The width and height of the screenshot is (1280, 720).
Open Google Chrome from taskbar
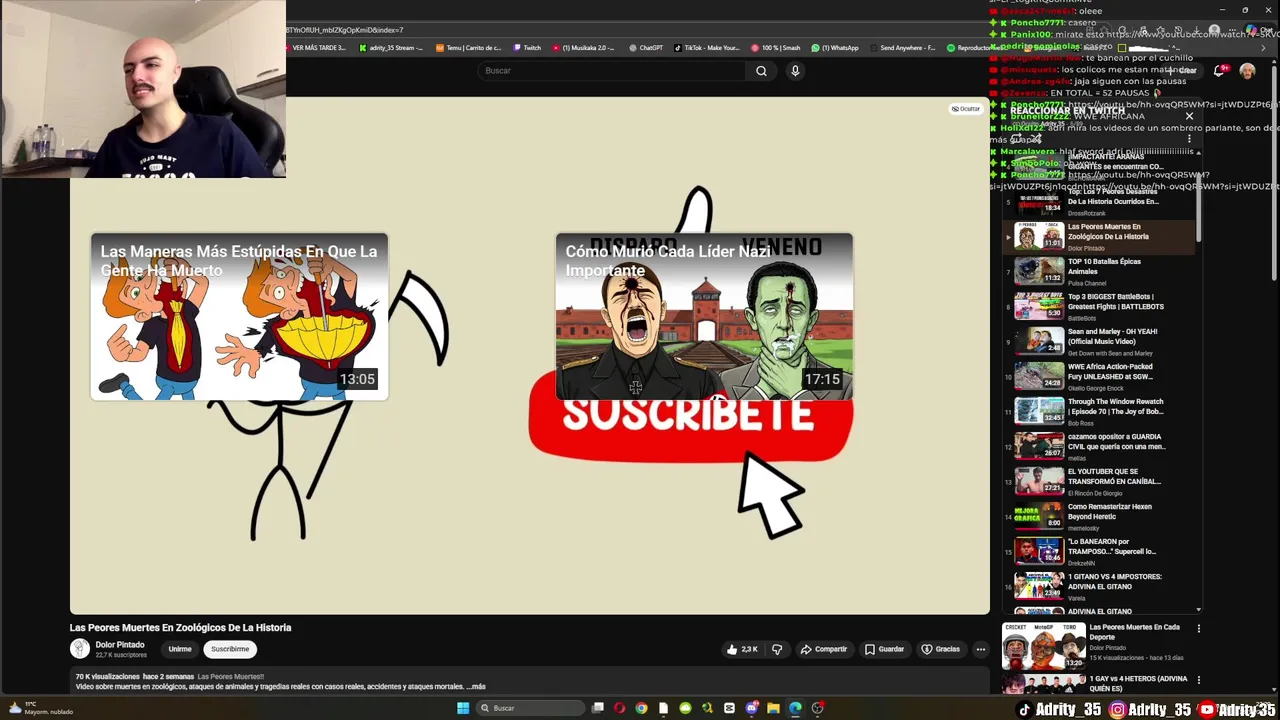[641, 708]
